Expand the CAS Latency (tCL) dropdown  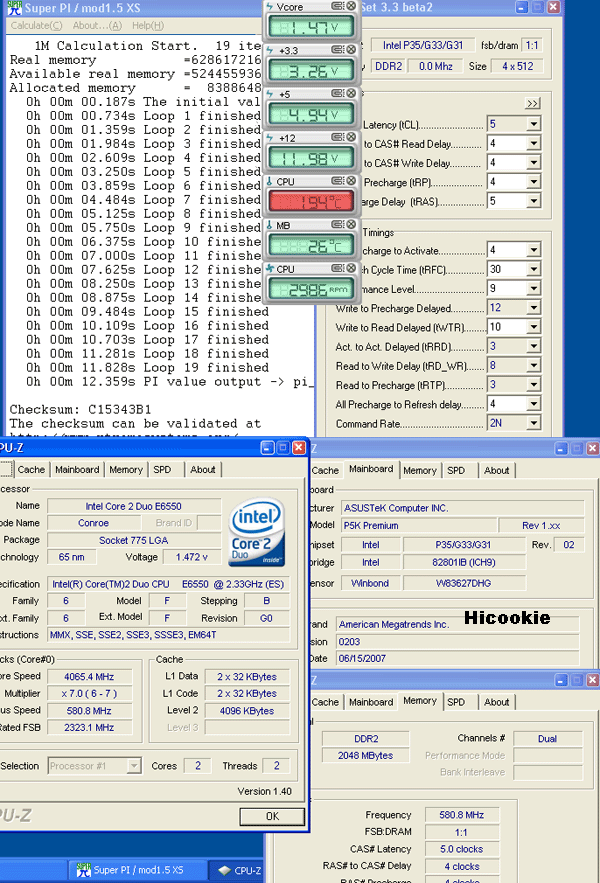[533, 124]
